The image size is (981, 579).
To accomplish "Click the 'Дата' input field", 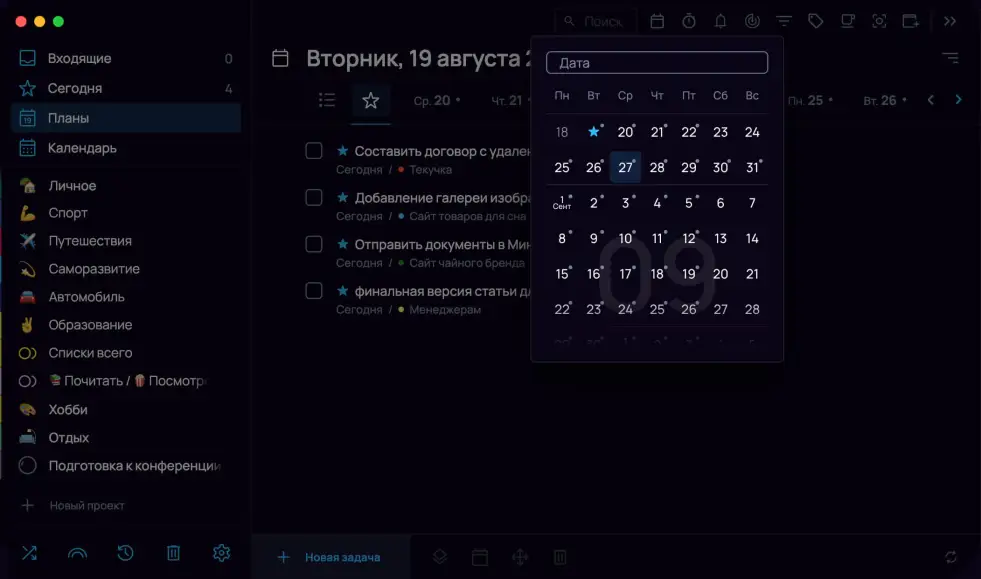I will point(657,63).
